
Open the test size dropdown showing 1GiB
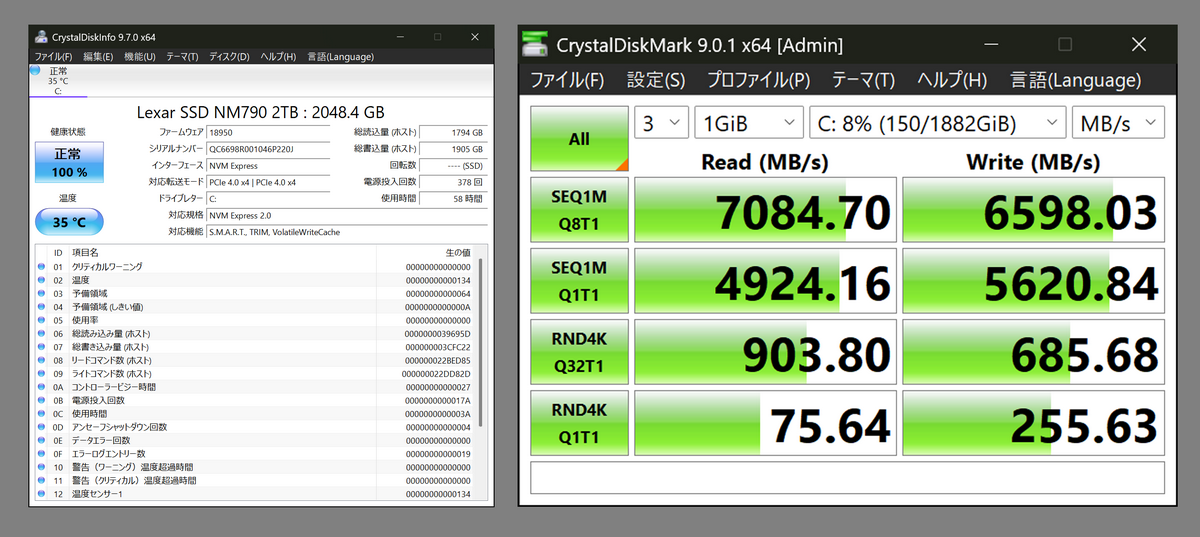[749, 123]
